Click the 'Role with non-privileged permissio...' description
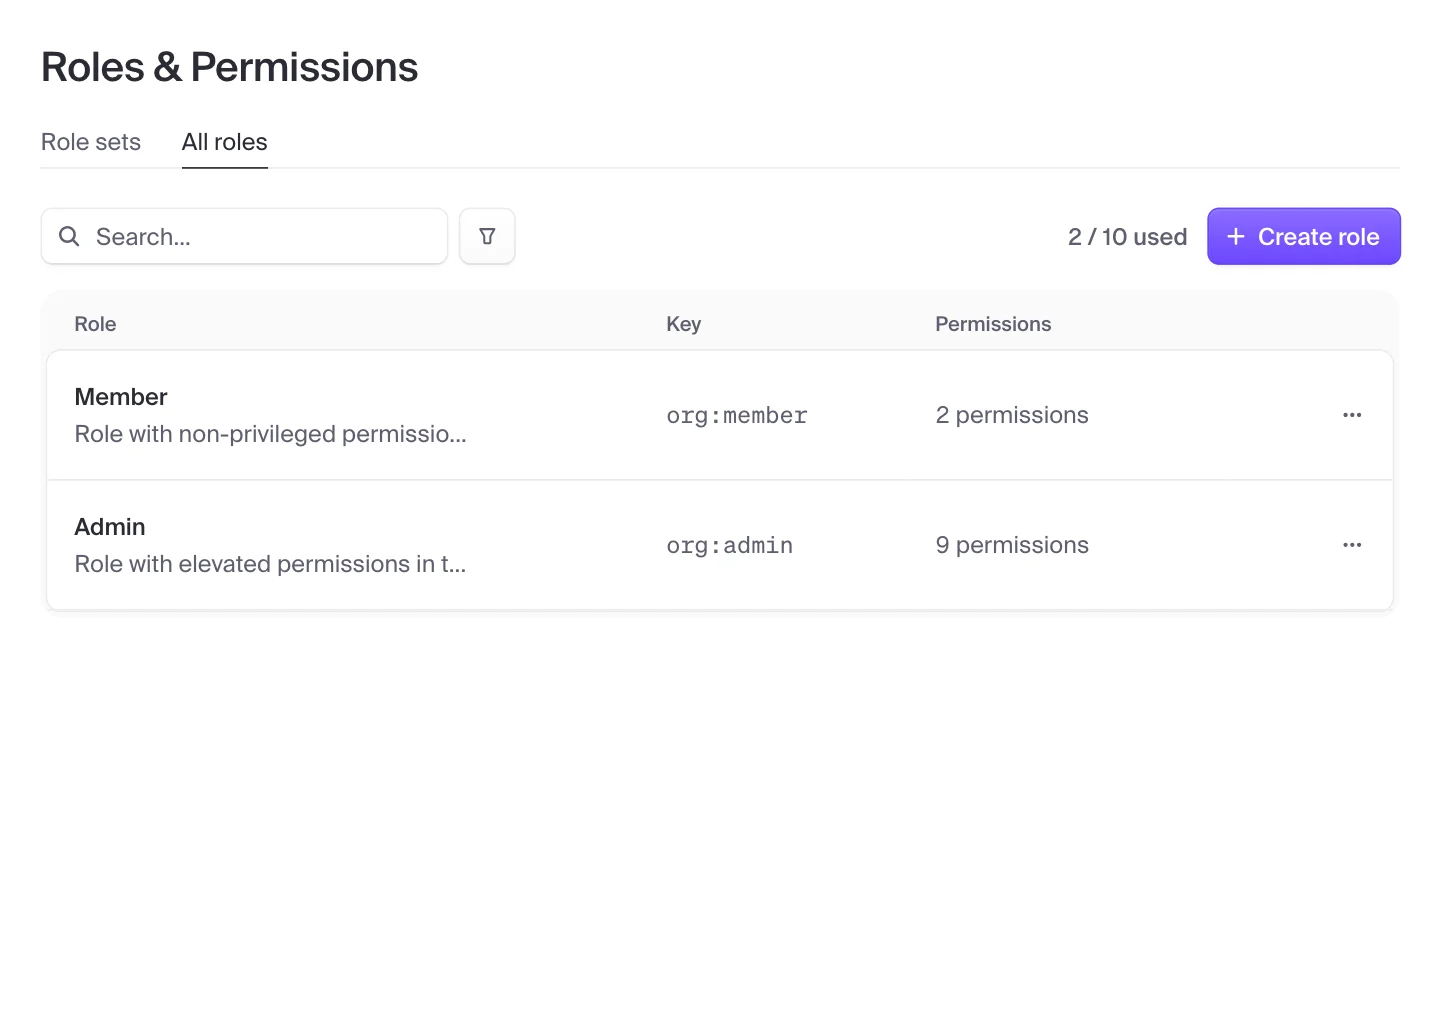Screen dimensions: 1440x1012 (x=271, y=434)
